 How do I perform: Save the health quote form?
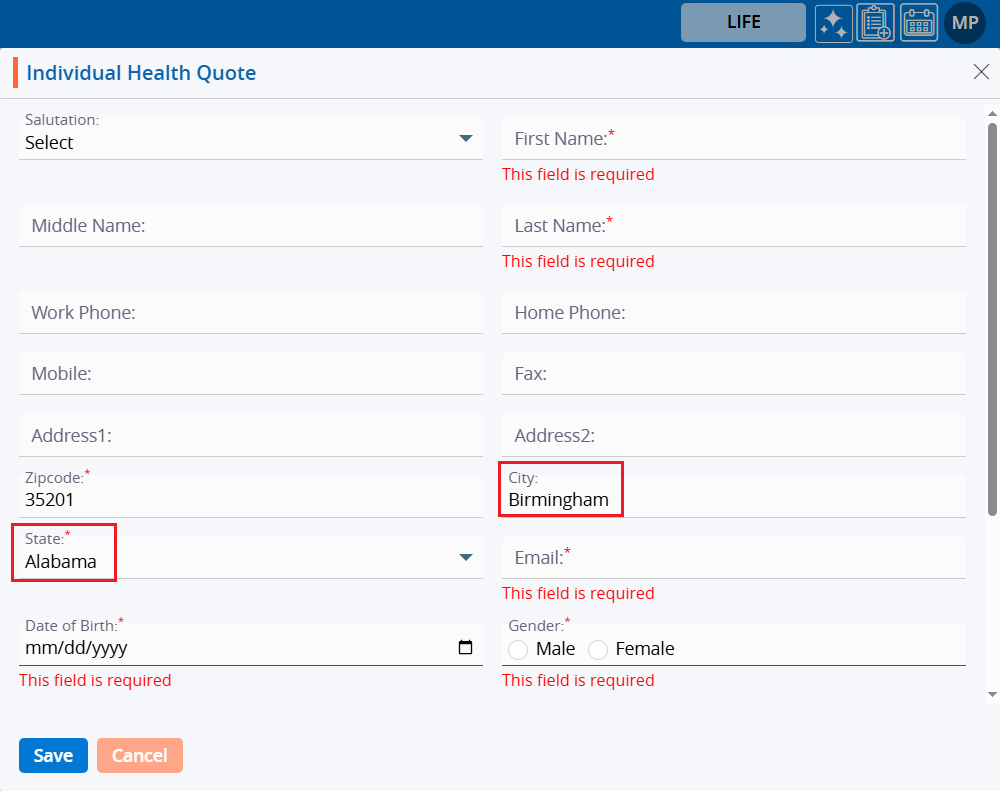(53, 756)
